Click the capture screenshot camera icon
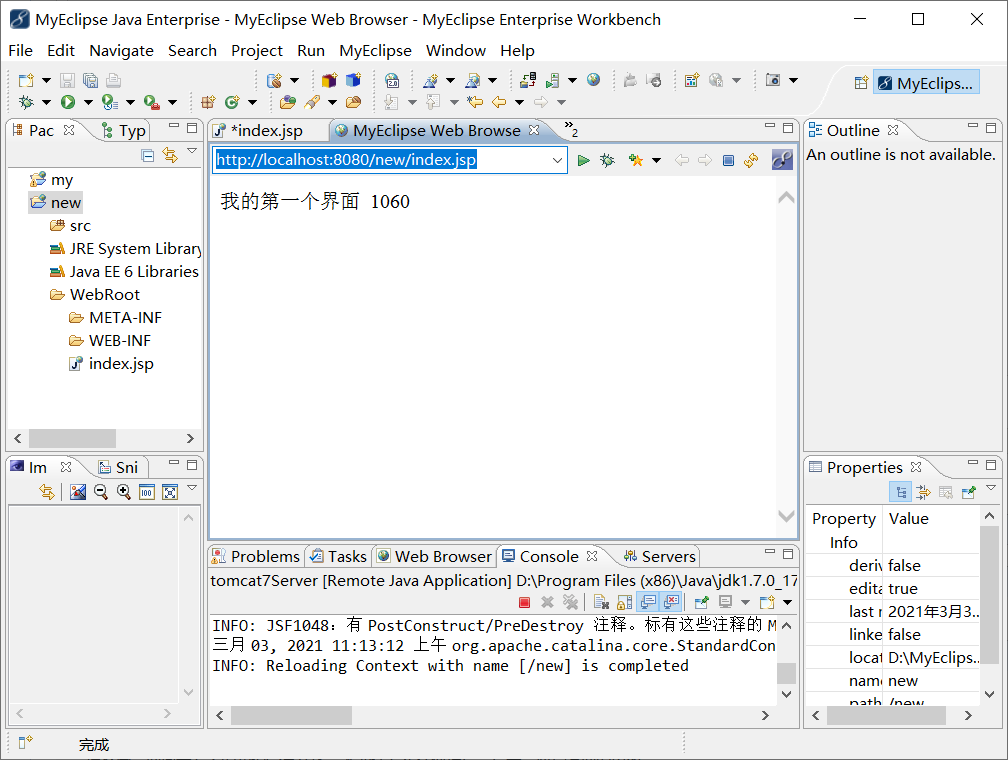This screenshot has height=760, width=1008. click(x=773, y=80)
